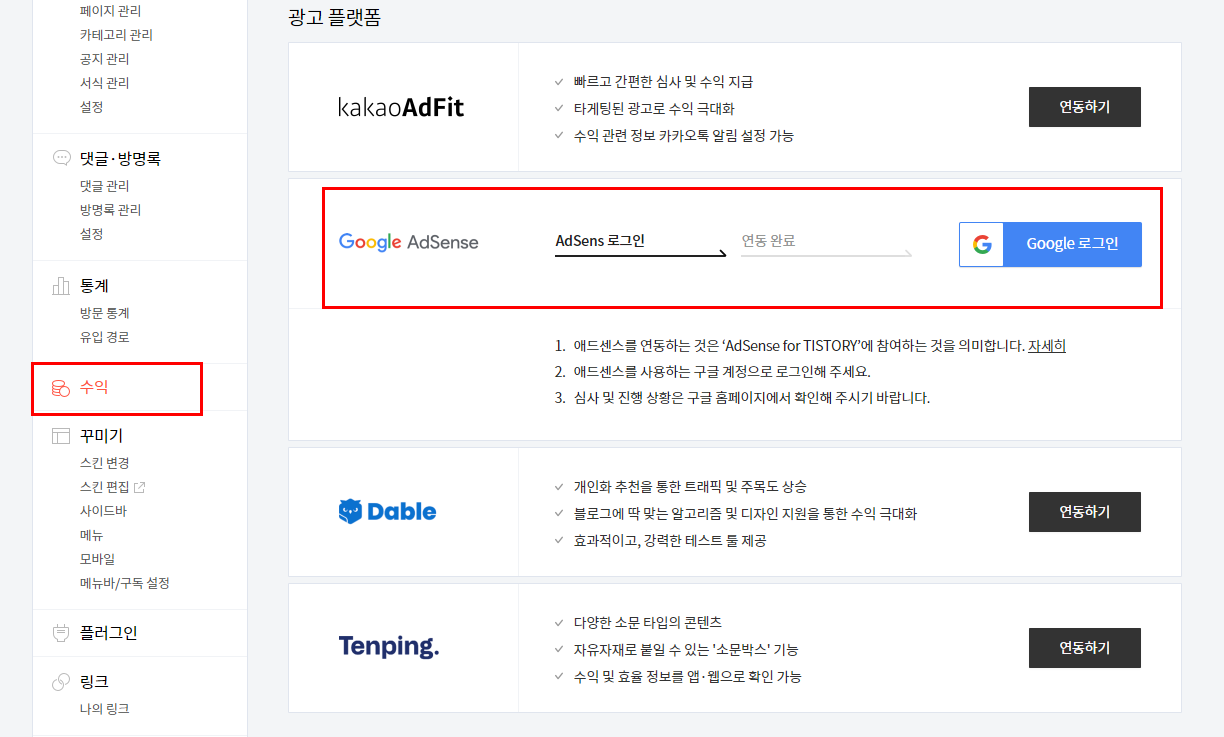Open 페이지 관리 in the sidebar
Image resolution: width=1224 pixels, height=737 pixels.
(110, 11)
